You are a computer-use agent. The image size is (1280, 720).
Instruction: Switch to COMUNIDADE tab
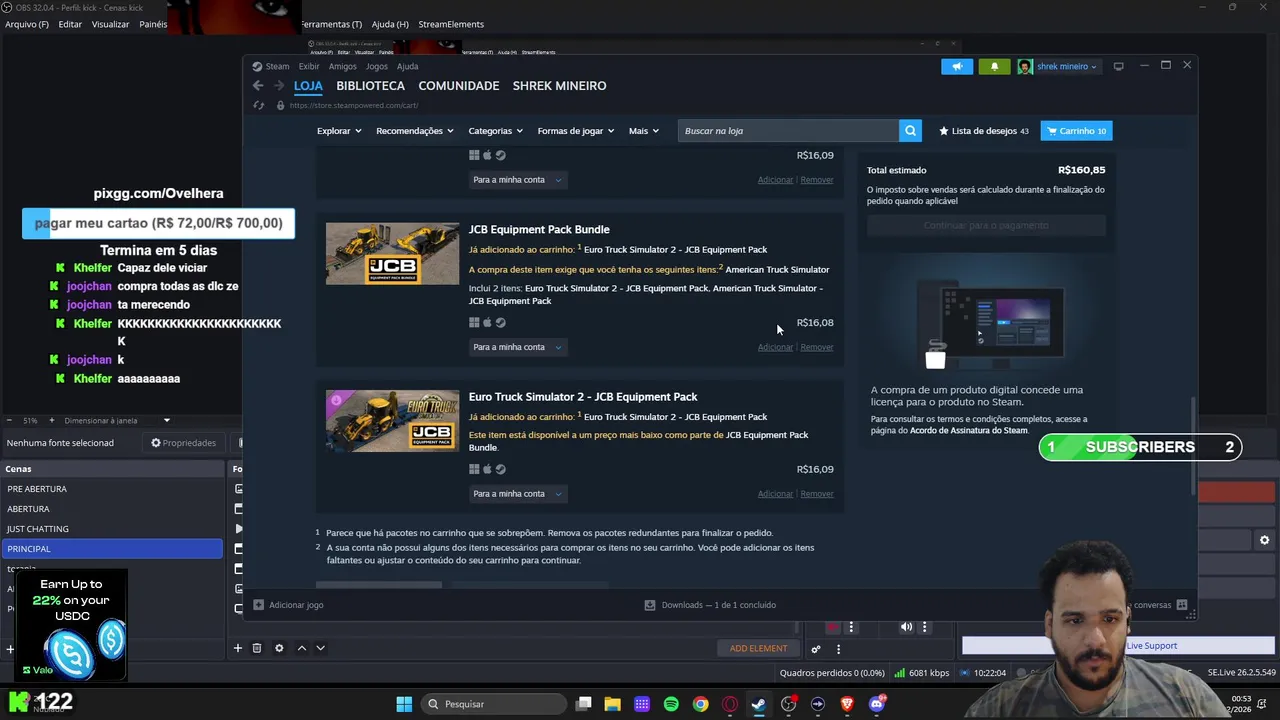pos(459,86)
